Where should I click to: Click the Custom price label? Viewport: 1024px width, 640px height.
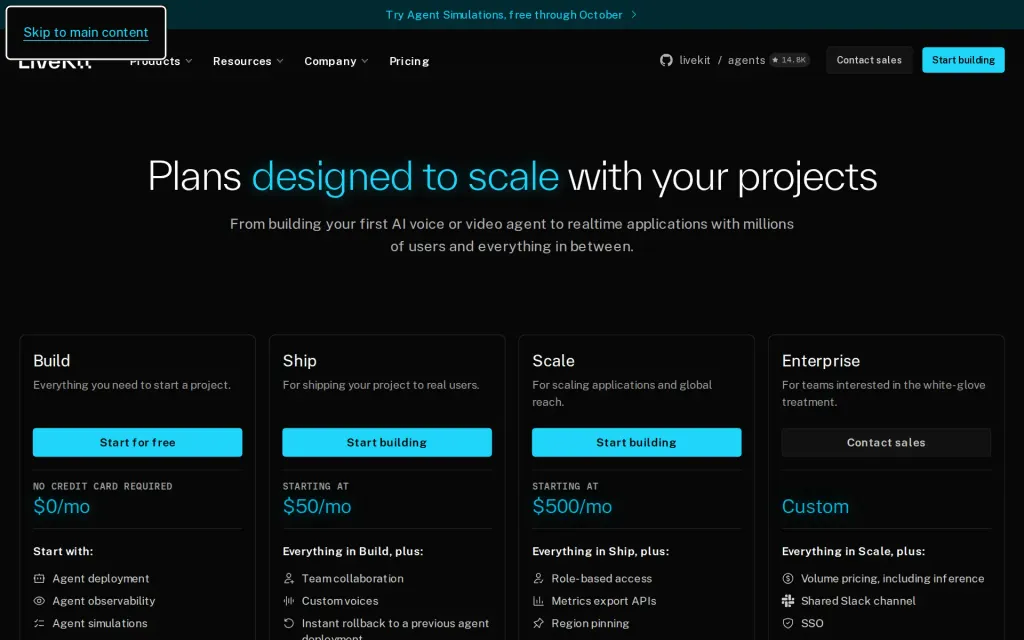815,506
